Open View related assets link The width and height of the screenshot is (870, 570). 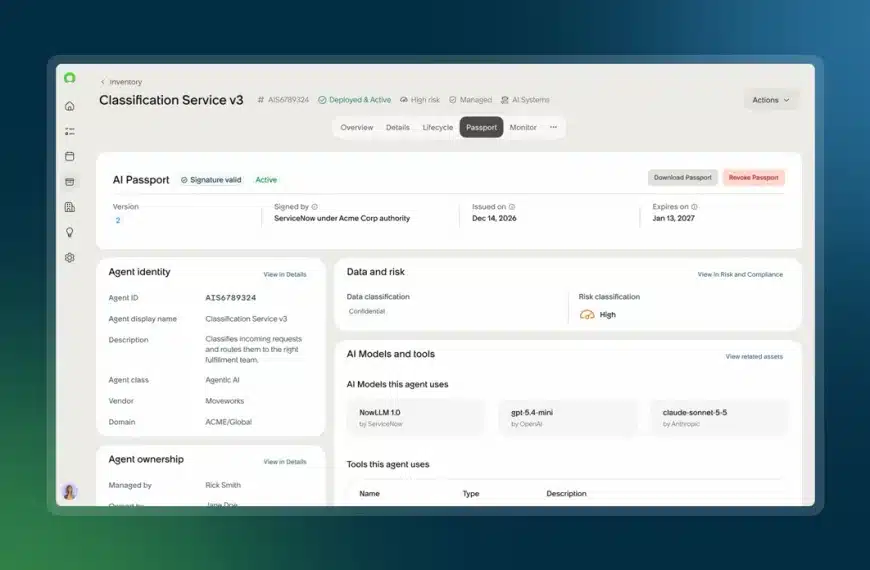pos(754,356)
